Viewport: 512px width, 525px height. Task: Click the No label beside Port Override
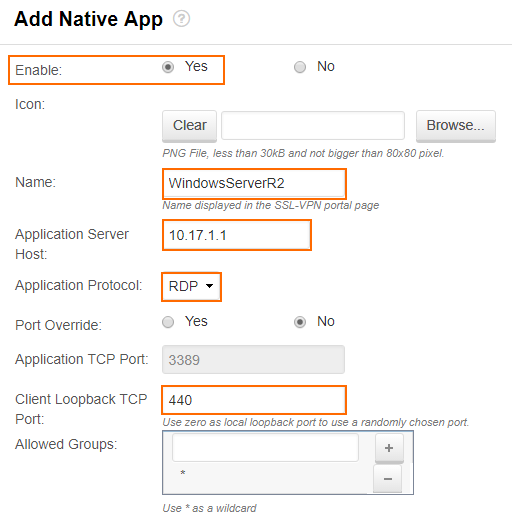pos(326,321)
